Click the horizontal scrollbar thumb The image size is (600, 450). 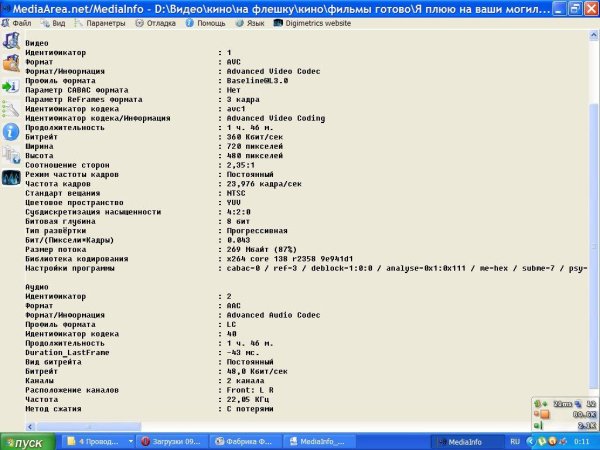[x=88, y=426]
